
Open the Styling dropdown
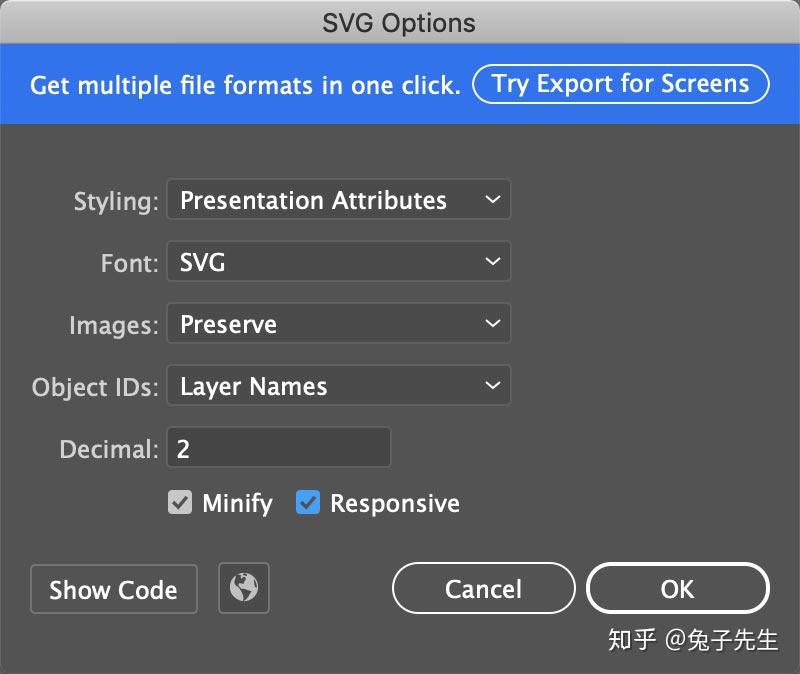pyautogui.click(x=338, y=200)
